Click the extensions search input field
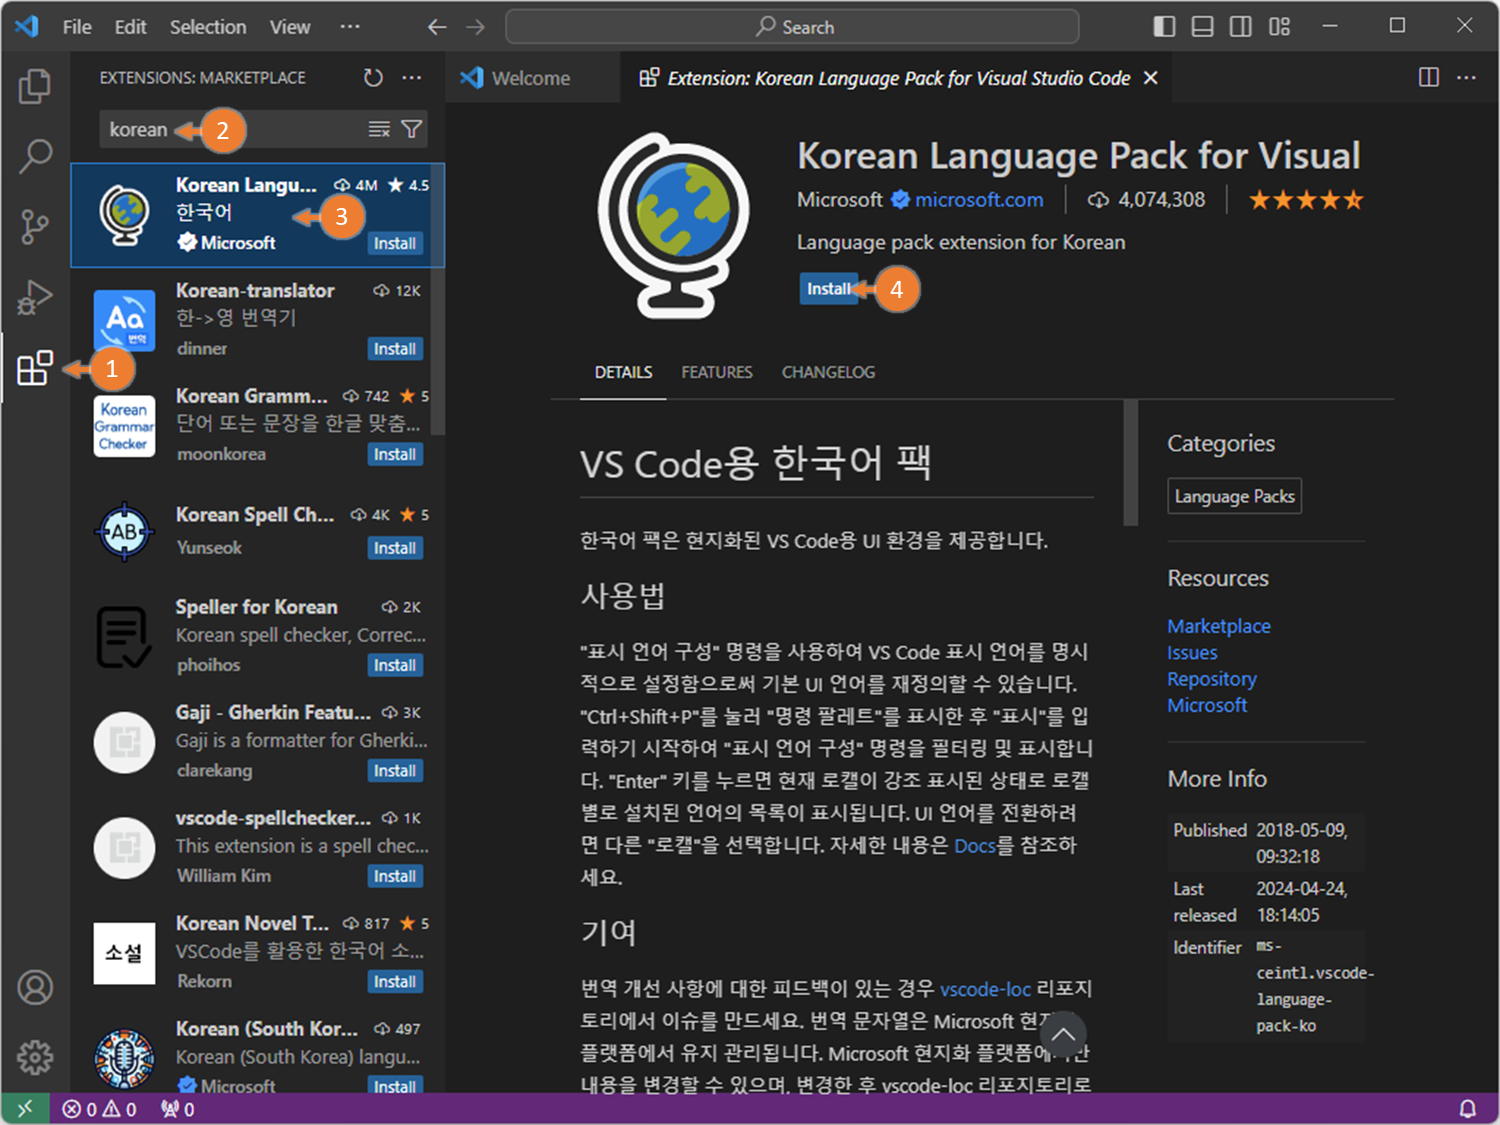1500x1125 pixels. point(263,129)
